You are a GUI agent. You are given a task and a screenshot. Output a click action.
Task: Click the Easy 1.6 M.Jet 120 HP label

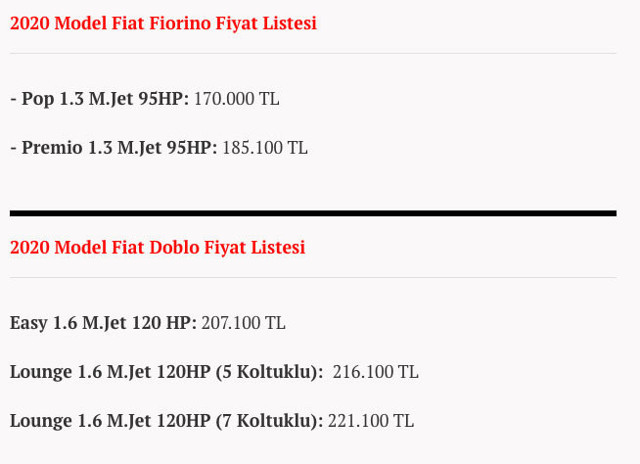(x=103, y=323)
